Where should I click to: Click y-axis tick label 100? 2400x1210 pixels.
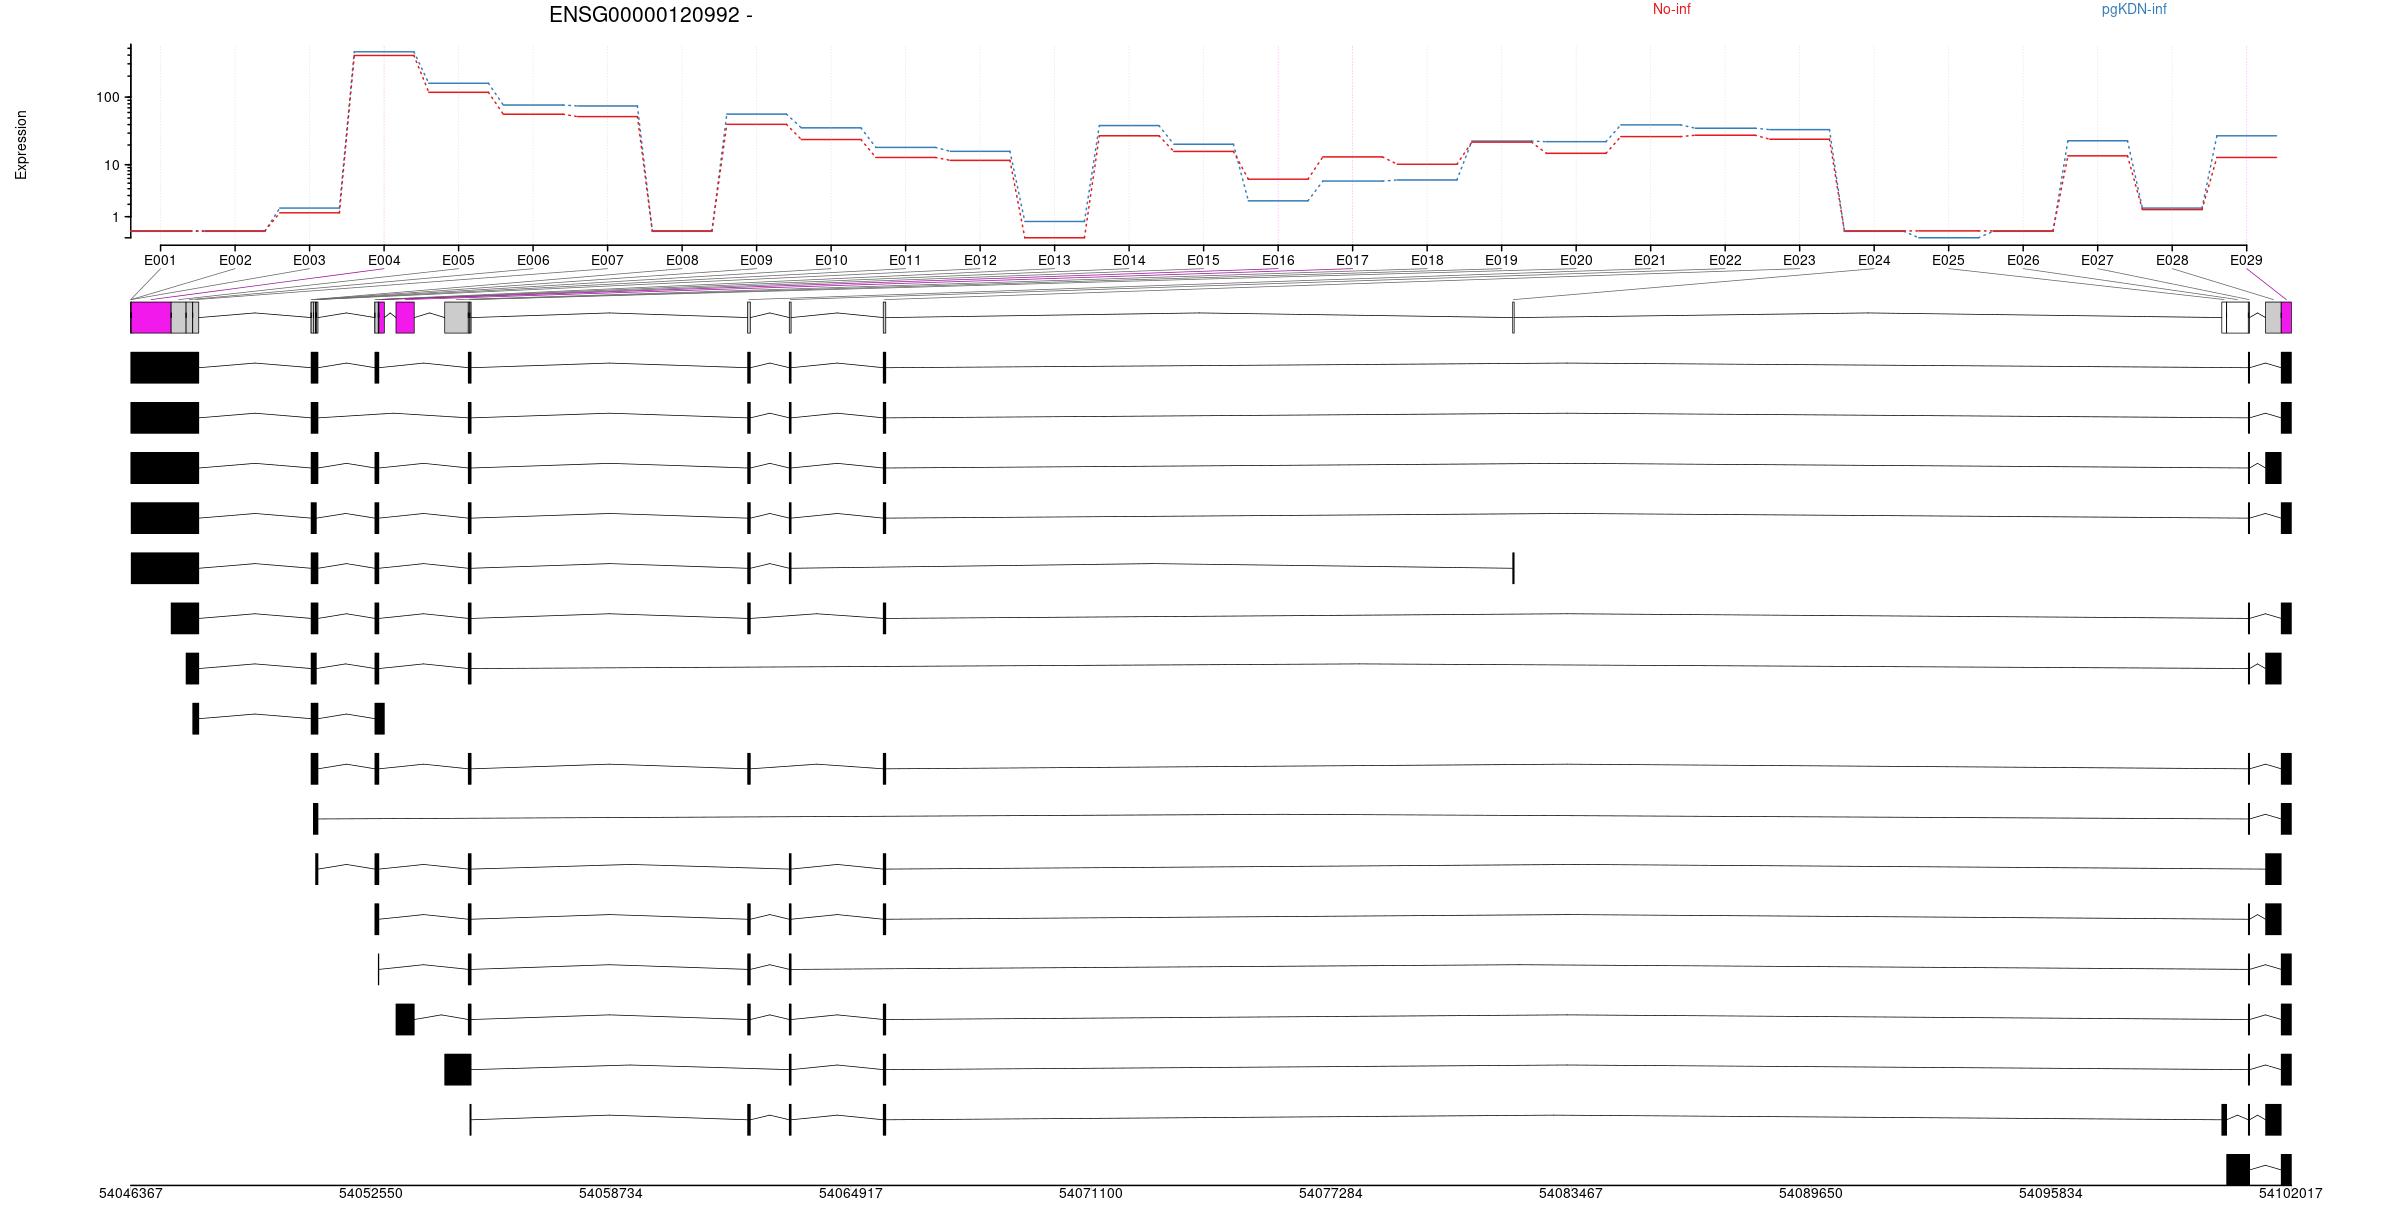tap(107, 98)
